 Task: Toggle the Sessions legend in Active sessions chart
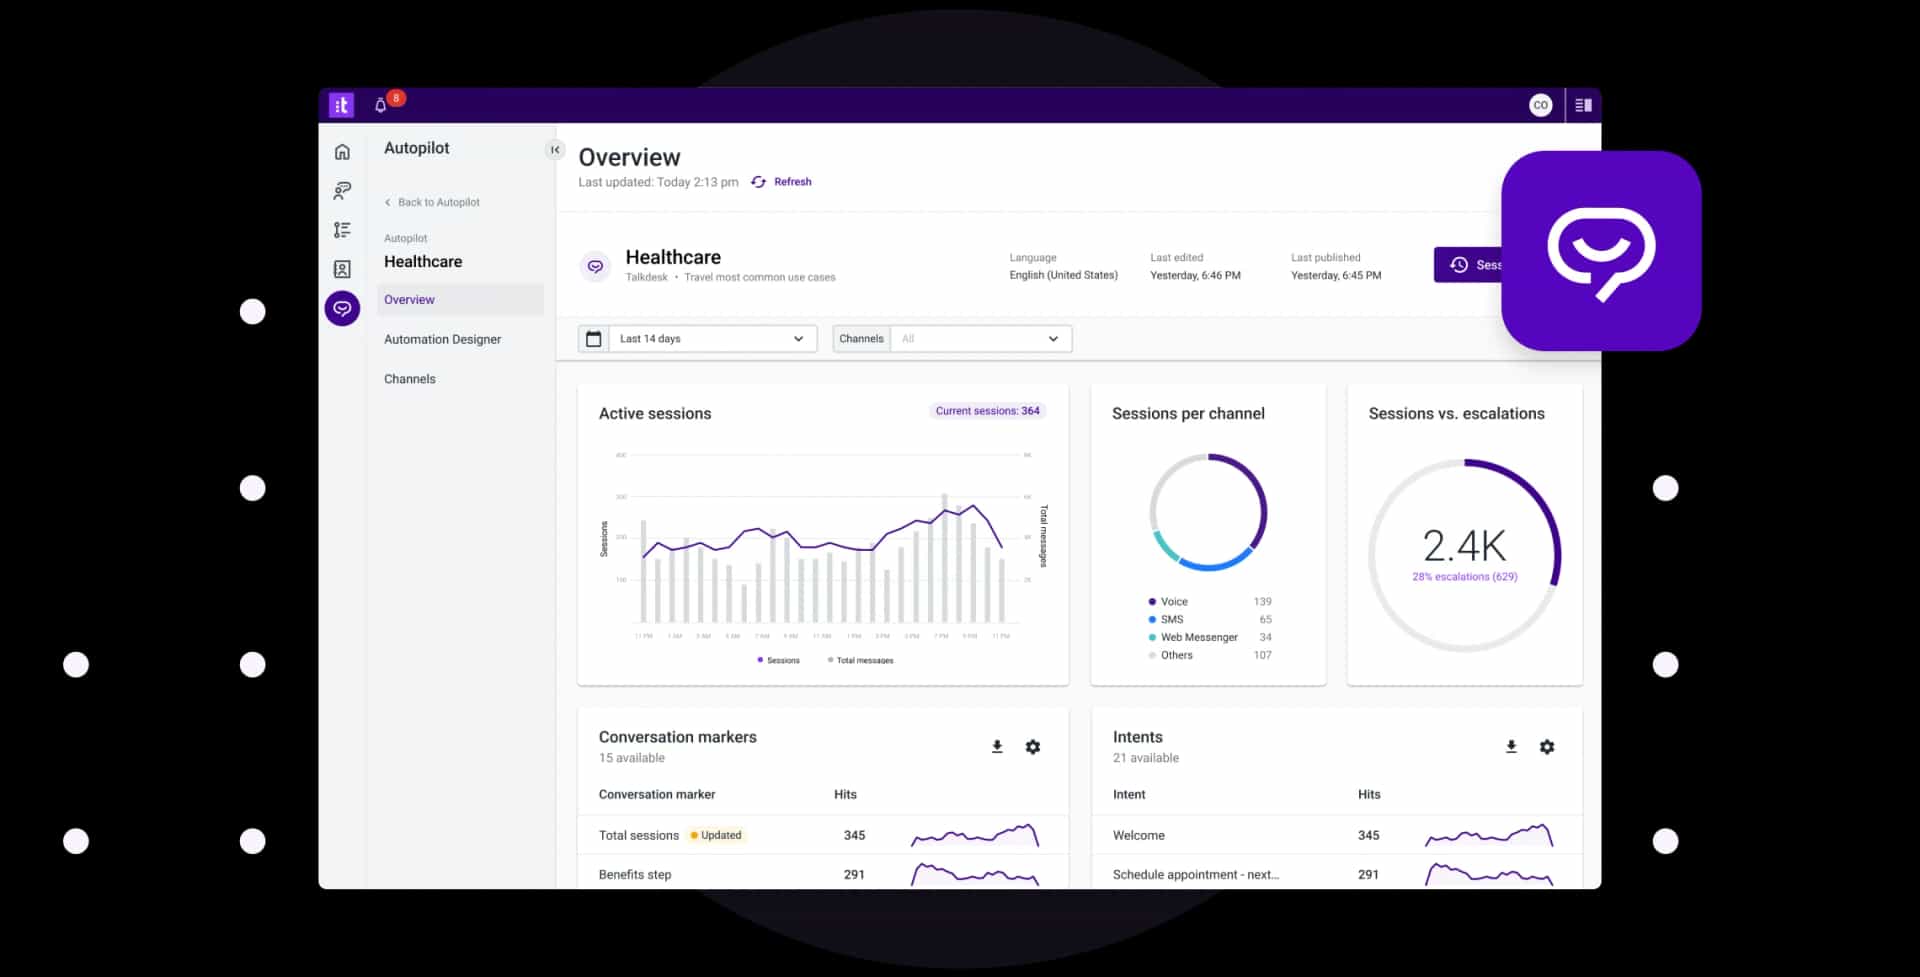[x=779, y=660]
